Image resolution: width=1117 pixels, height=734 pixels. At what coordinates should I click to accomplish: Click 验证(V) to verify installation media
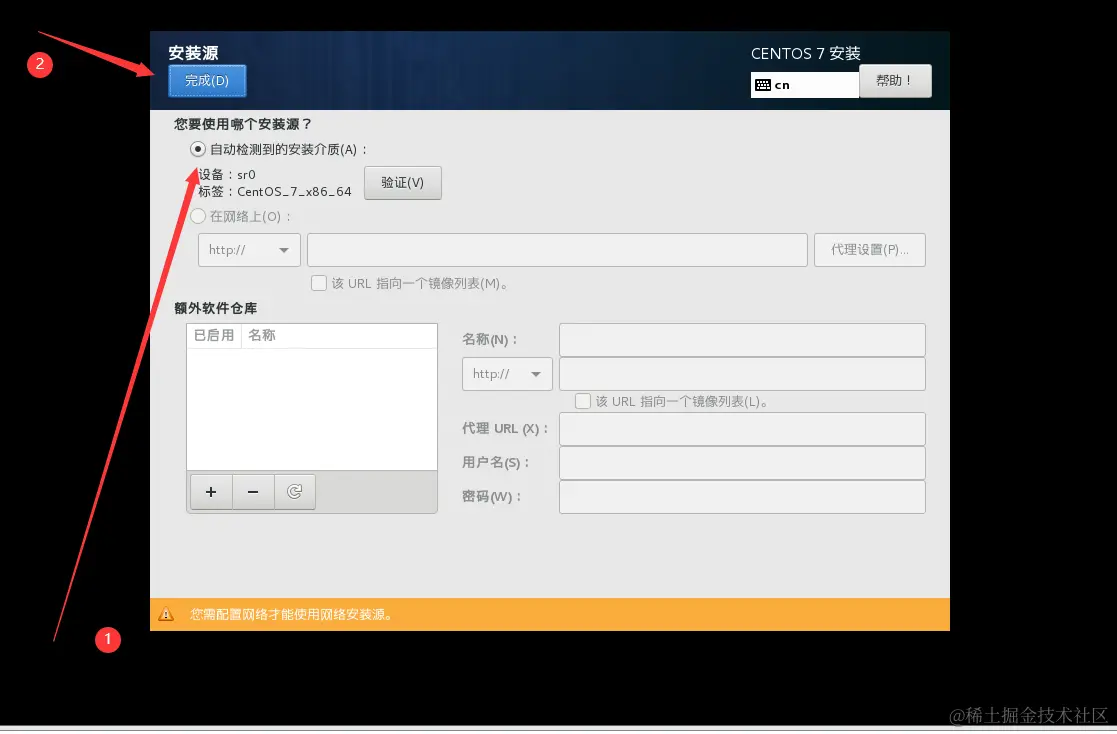pyautogui.click(x=403, y=183)
